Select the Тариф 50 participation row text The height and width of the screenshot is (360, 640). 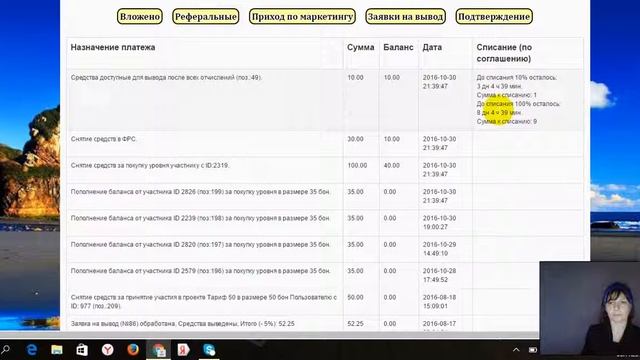point(204,302)
